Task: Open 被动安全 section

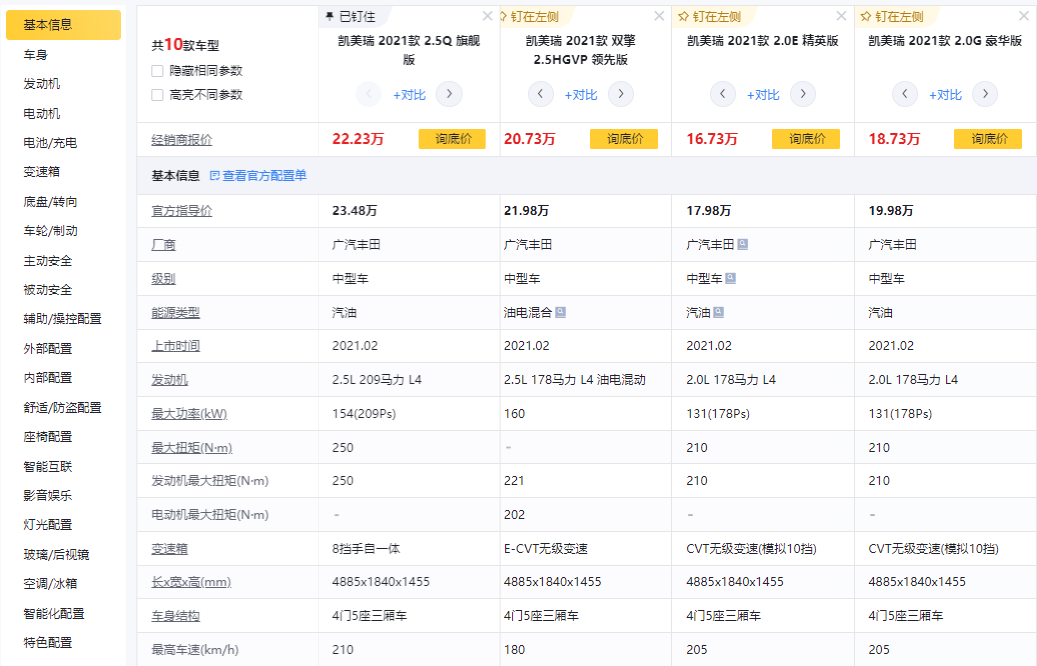Action: pyautogui.click(x=48, y=289)
